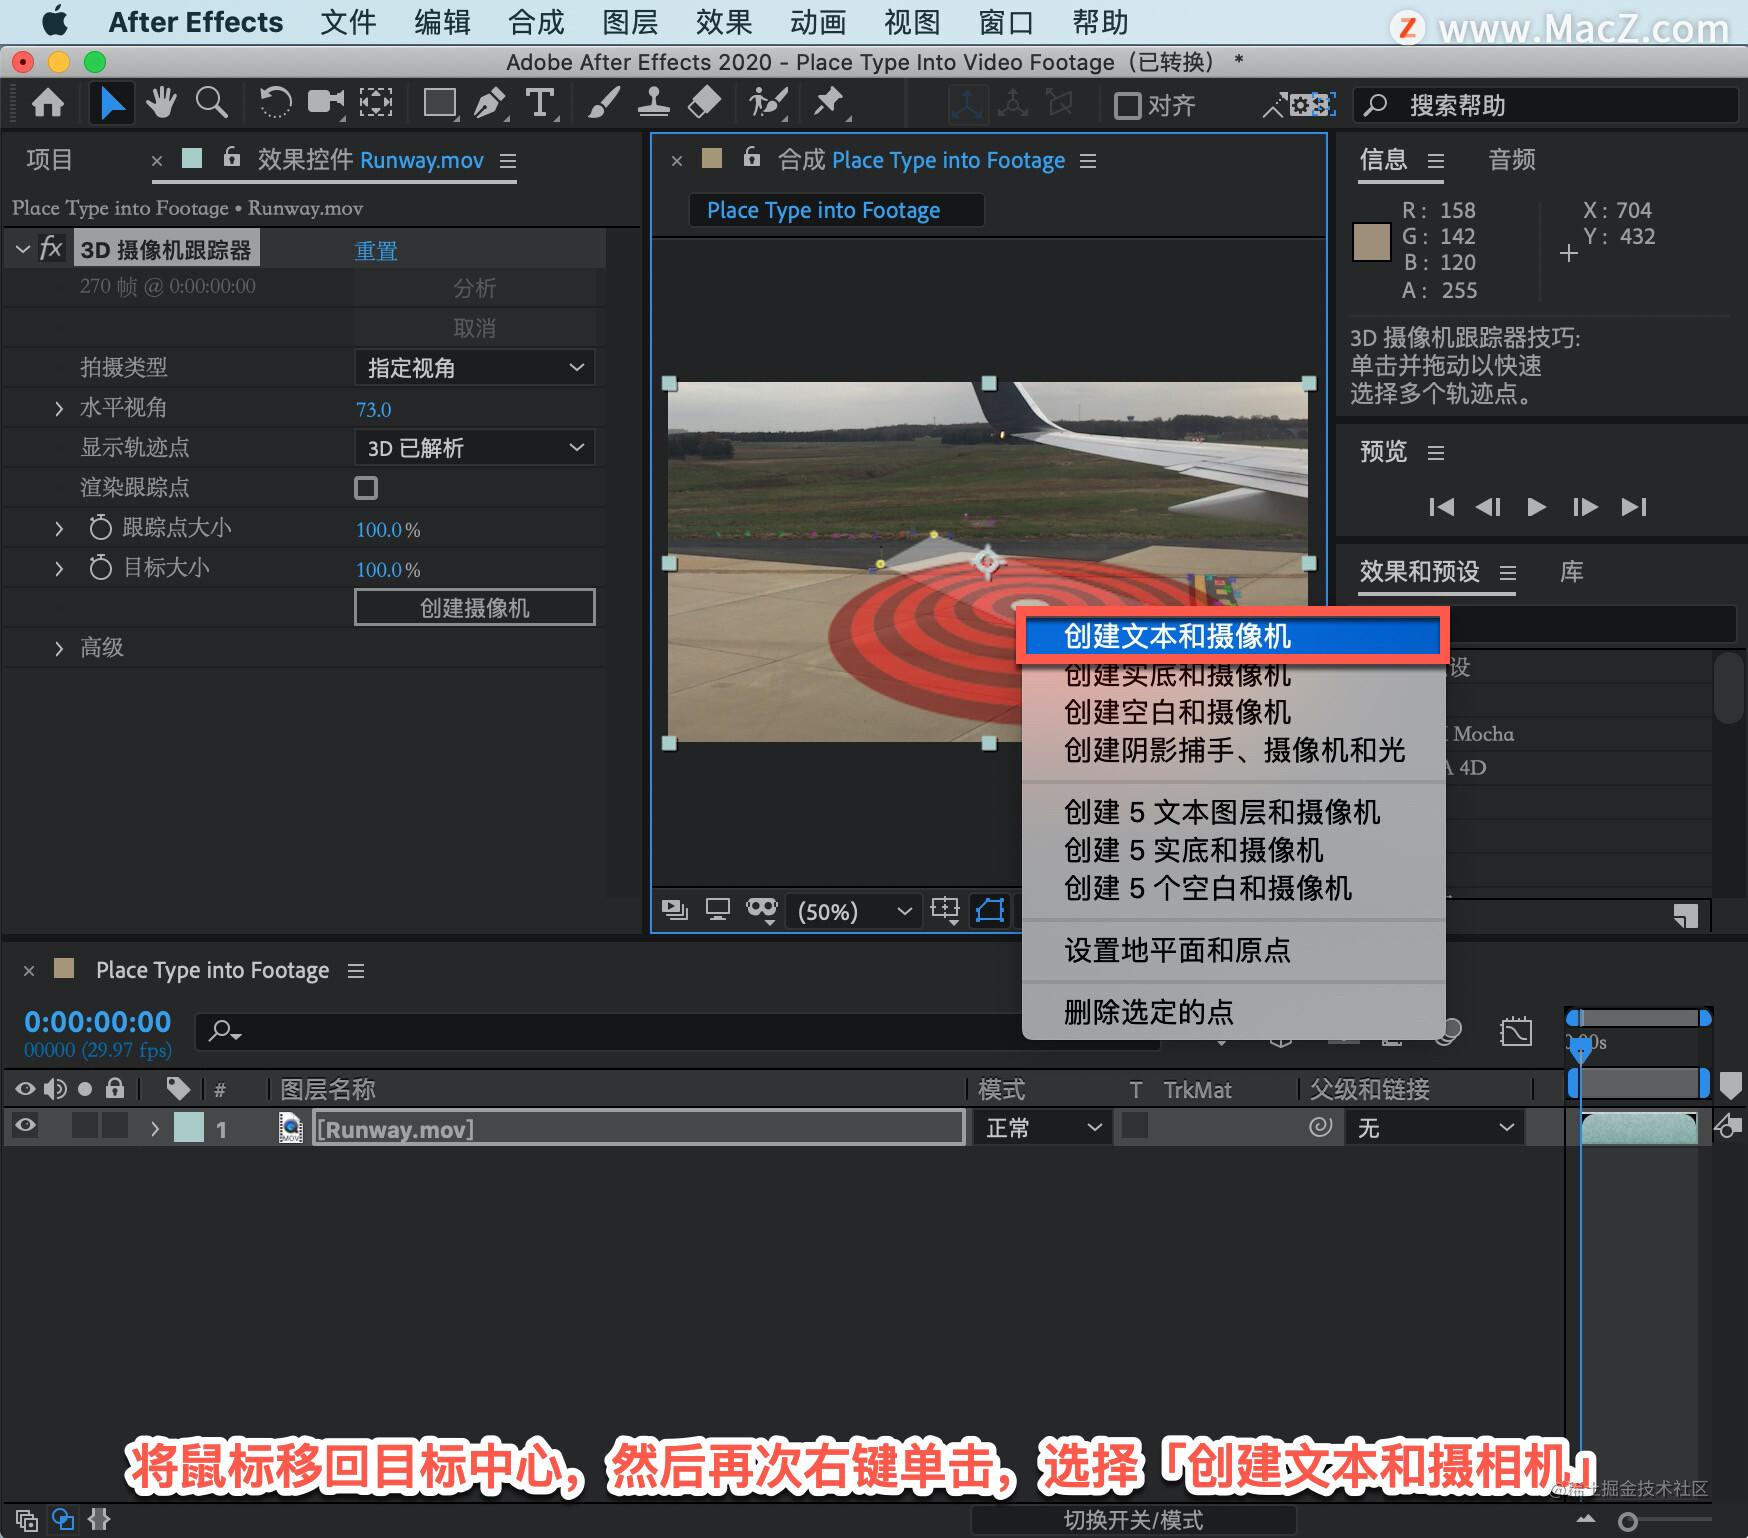Screen dimensions: 1748x1538
Task: Expand the 高级 section
Action: coord(58,648)
